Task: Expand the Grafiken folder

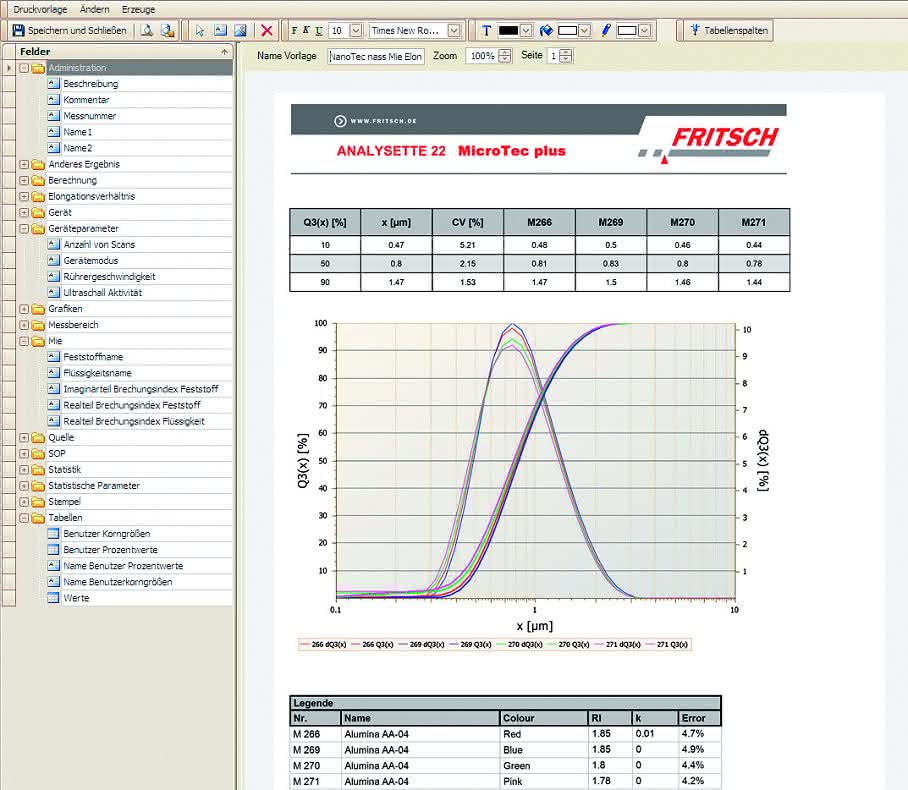Action: click(24, 309)
